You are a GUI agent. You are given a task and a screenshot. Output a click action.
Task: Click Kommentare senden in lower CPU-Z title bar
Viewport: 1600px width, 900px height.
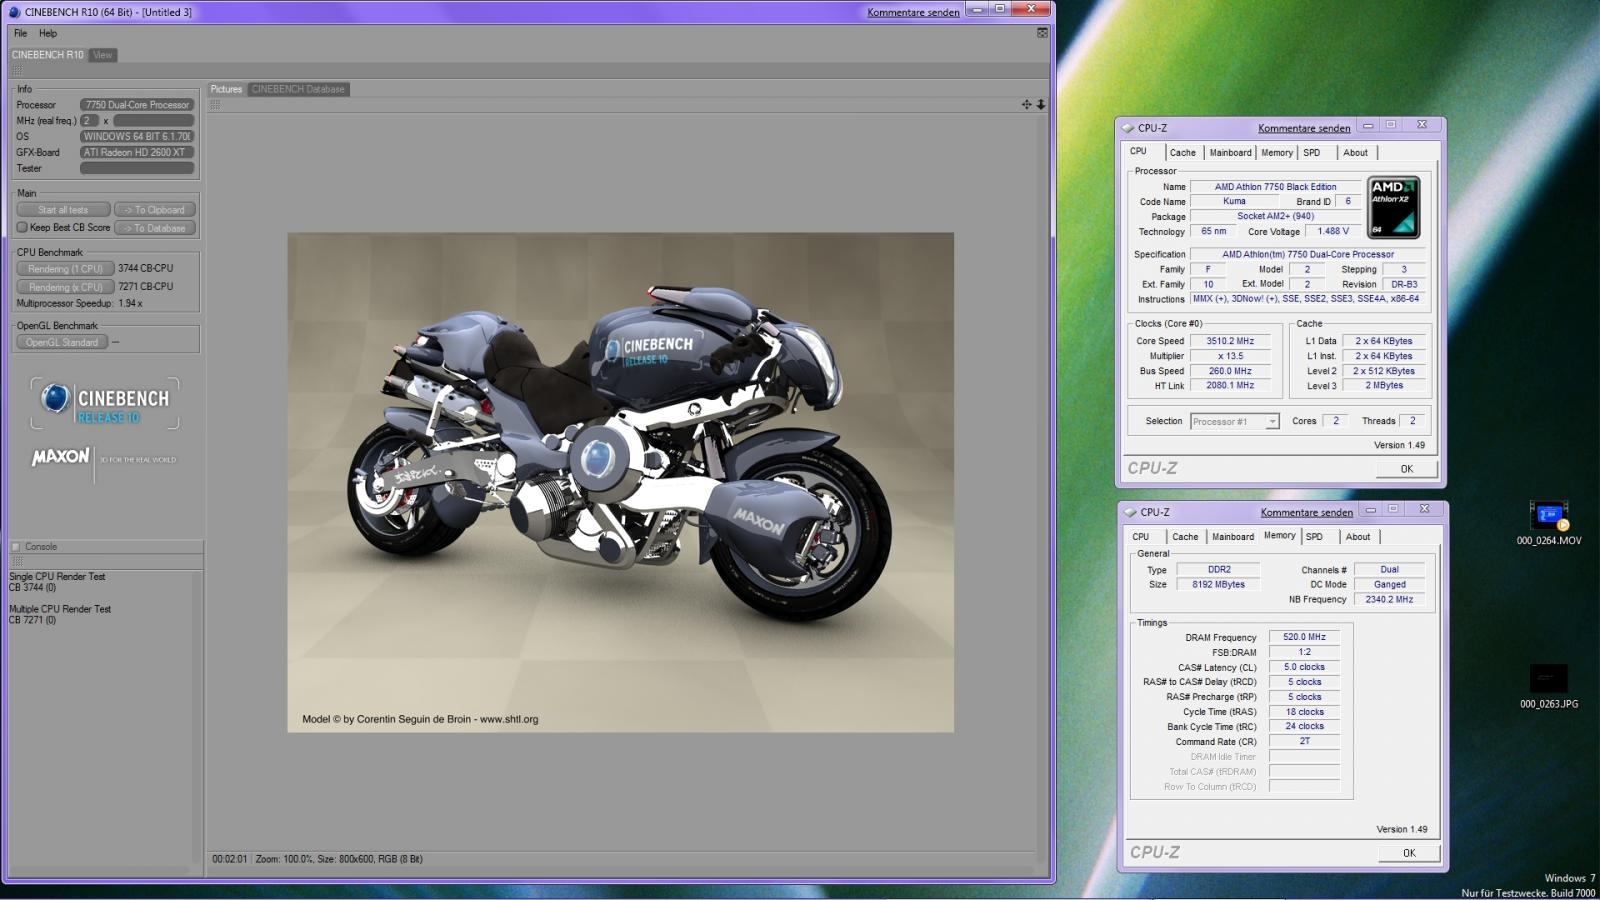1306,512
